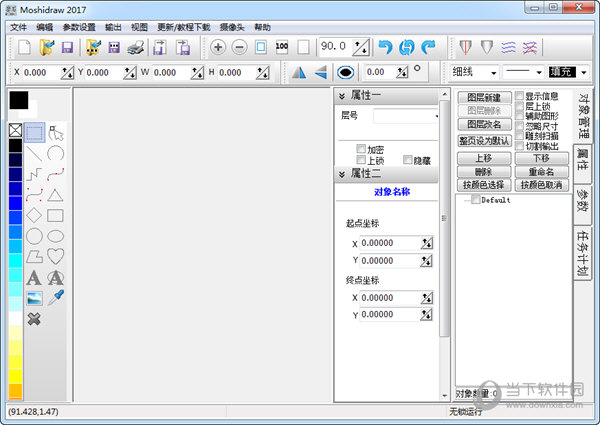
Task: Check the Default layer checkbox
Action: point(475,200)
